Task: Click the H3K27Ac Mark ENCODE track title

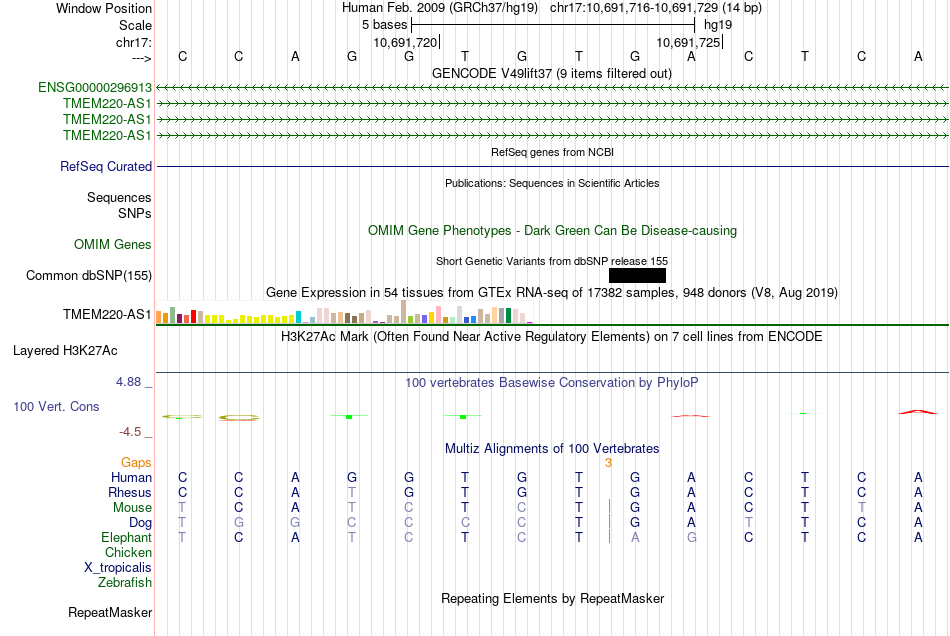Action: [x=552, y=337]
